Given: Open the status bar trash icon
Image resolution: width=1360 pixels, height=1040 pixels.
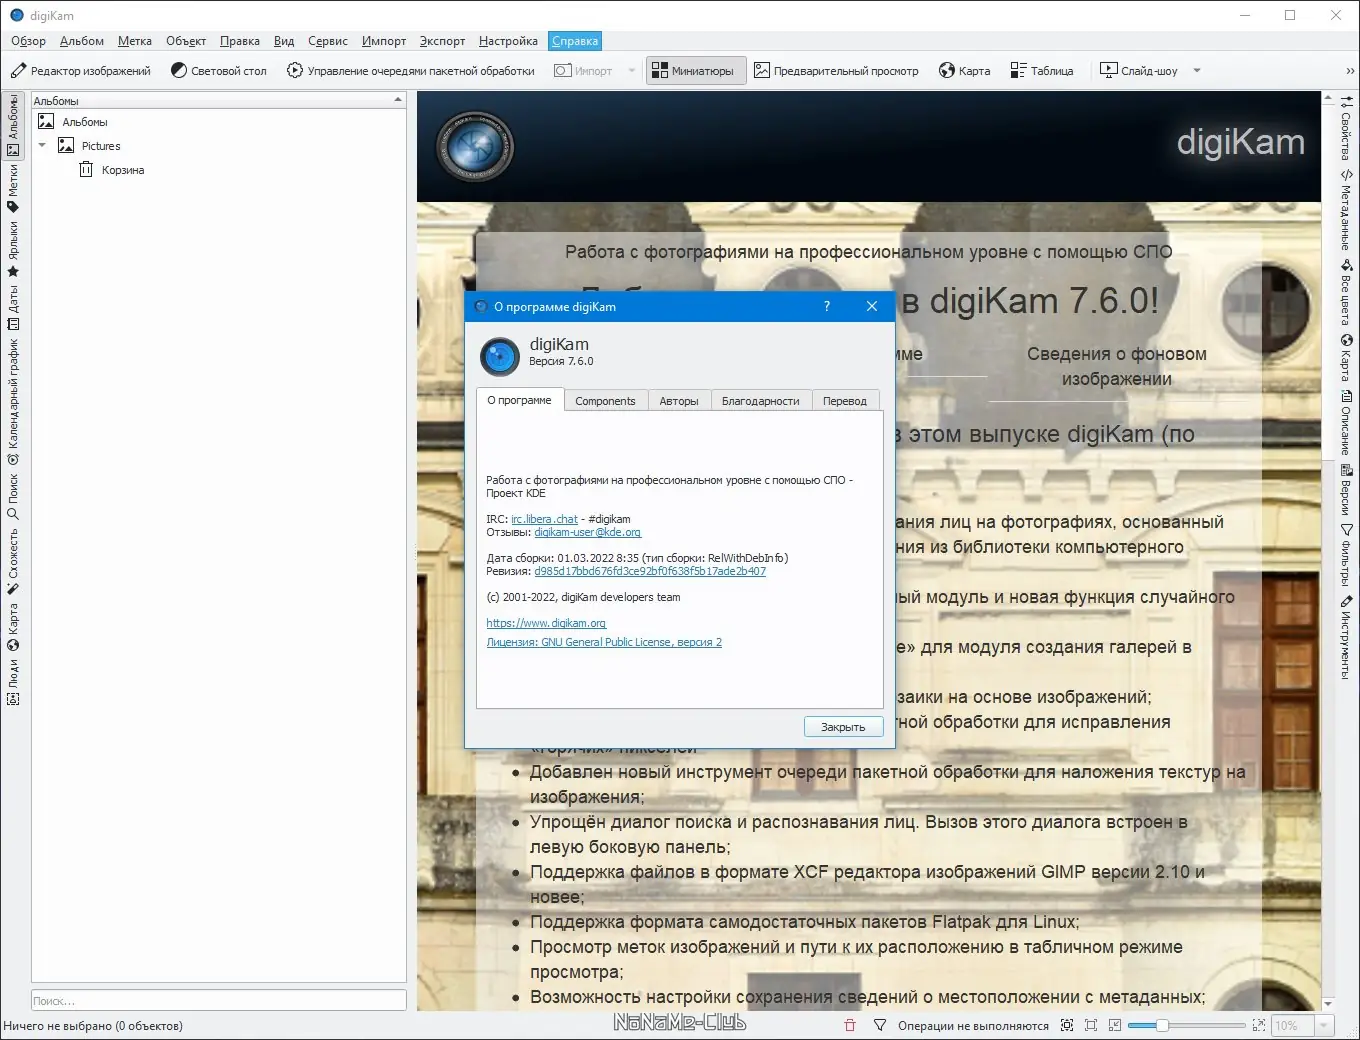Looking at the screenshot, I should (x=850, y=1025).
